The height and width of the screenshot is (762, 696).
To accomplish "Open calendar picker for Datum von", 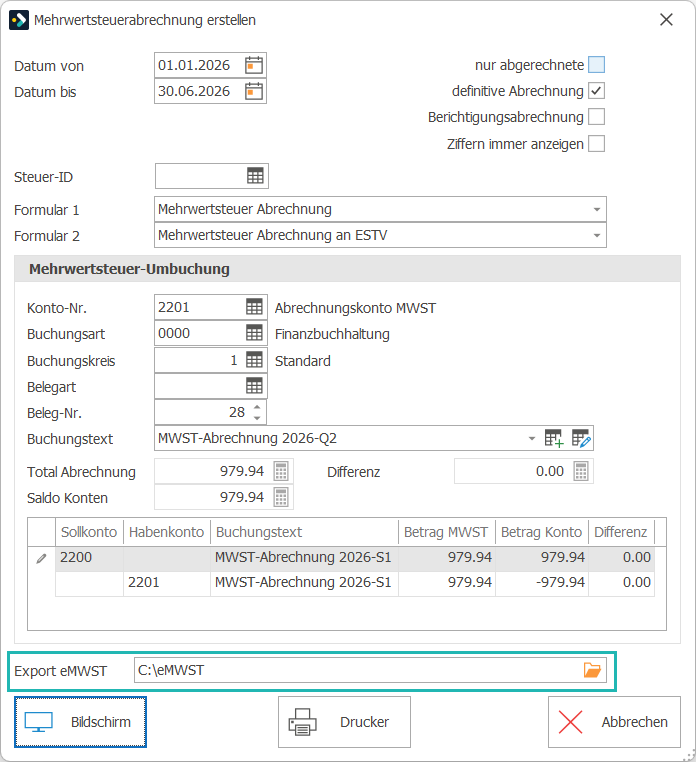I will click(x=254, y=65).
